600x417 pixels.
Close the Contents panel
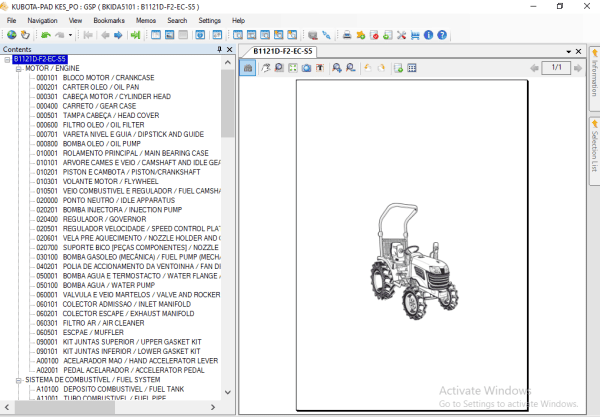(x=229, y=49)
